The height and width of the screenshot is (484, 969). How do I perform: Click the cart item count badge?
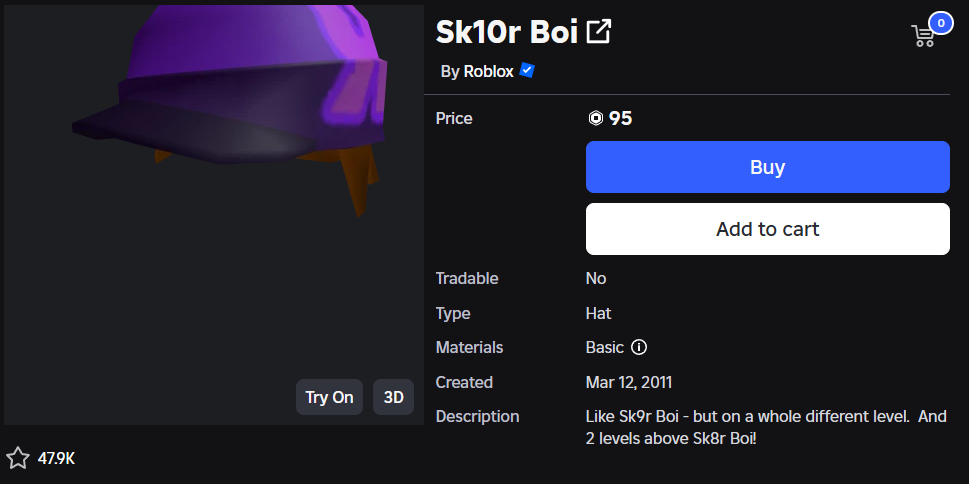tap(940, 23)
